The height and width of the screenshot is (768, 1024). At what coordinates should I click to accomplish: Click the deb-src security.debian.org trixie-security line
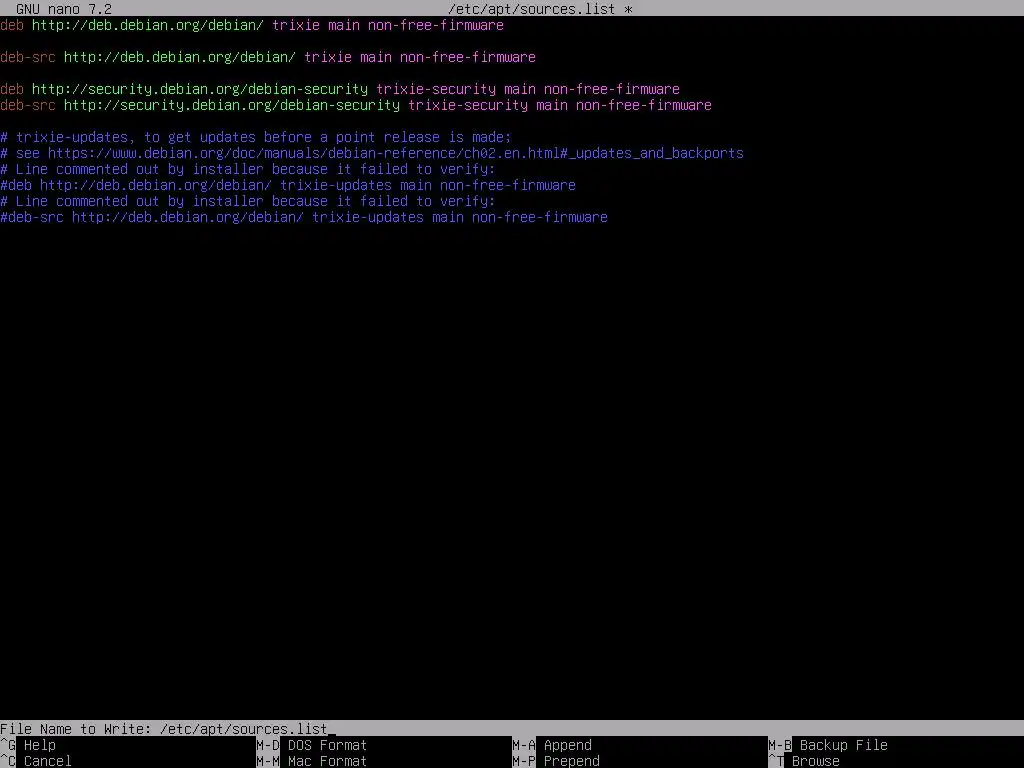click(356, 105)
